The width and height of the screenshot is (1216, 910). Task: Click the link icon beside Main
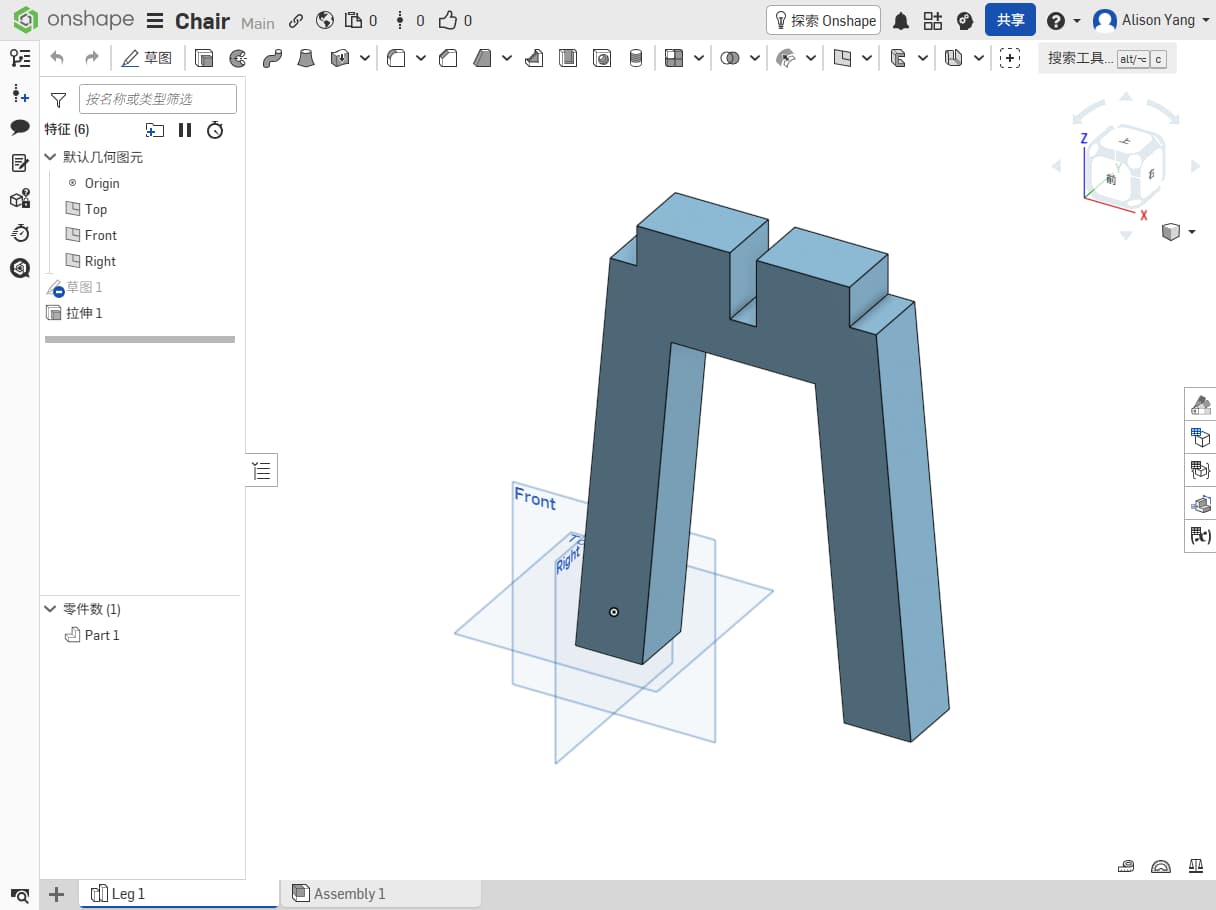(295, 21)
